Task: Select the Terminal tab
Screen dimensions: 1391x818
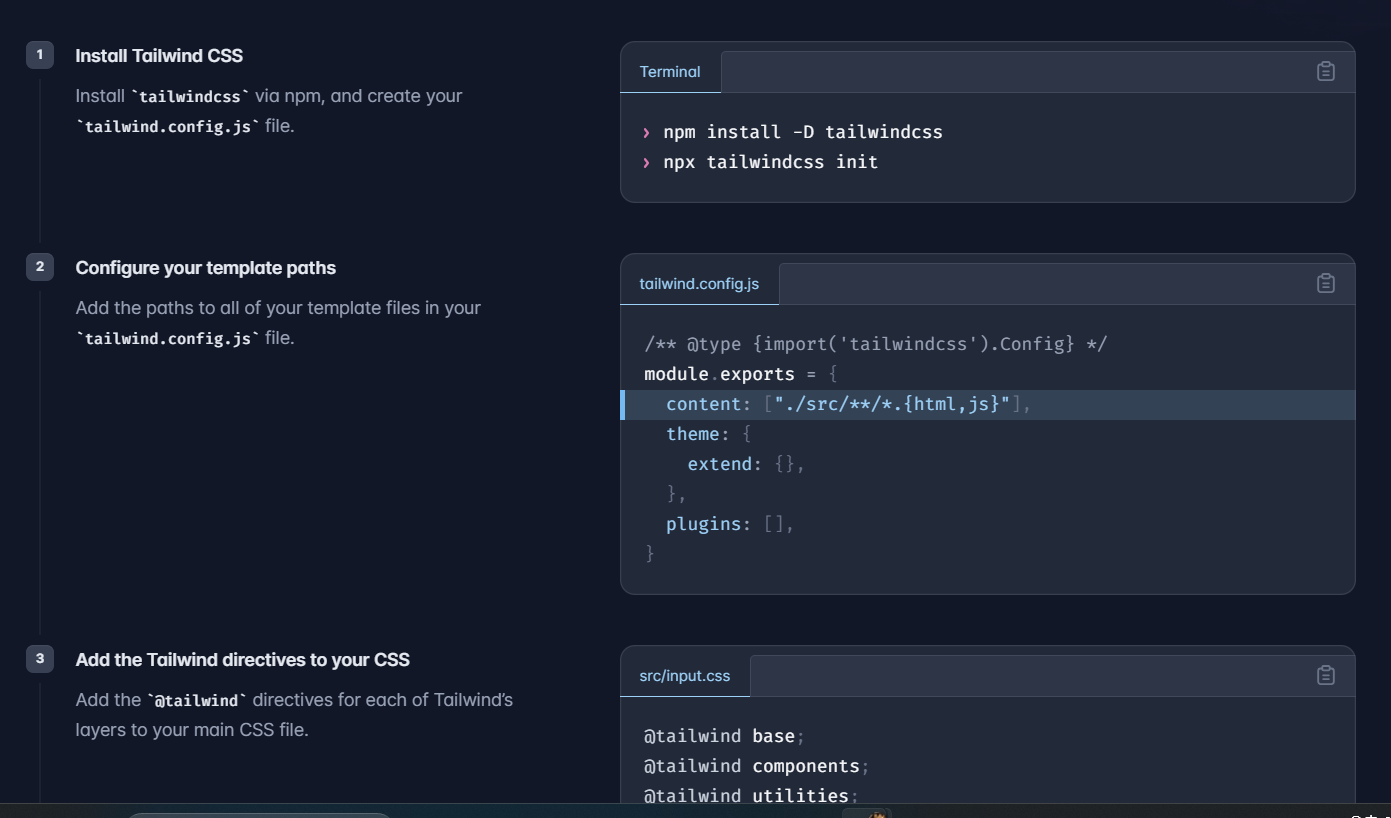Action: coord(670,72)
